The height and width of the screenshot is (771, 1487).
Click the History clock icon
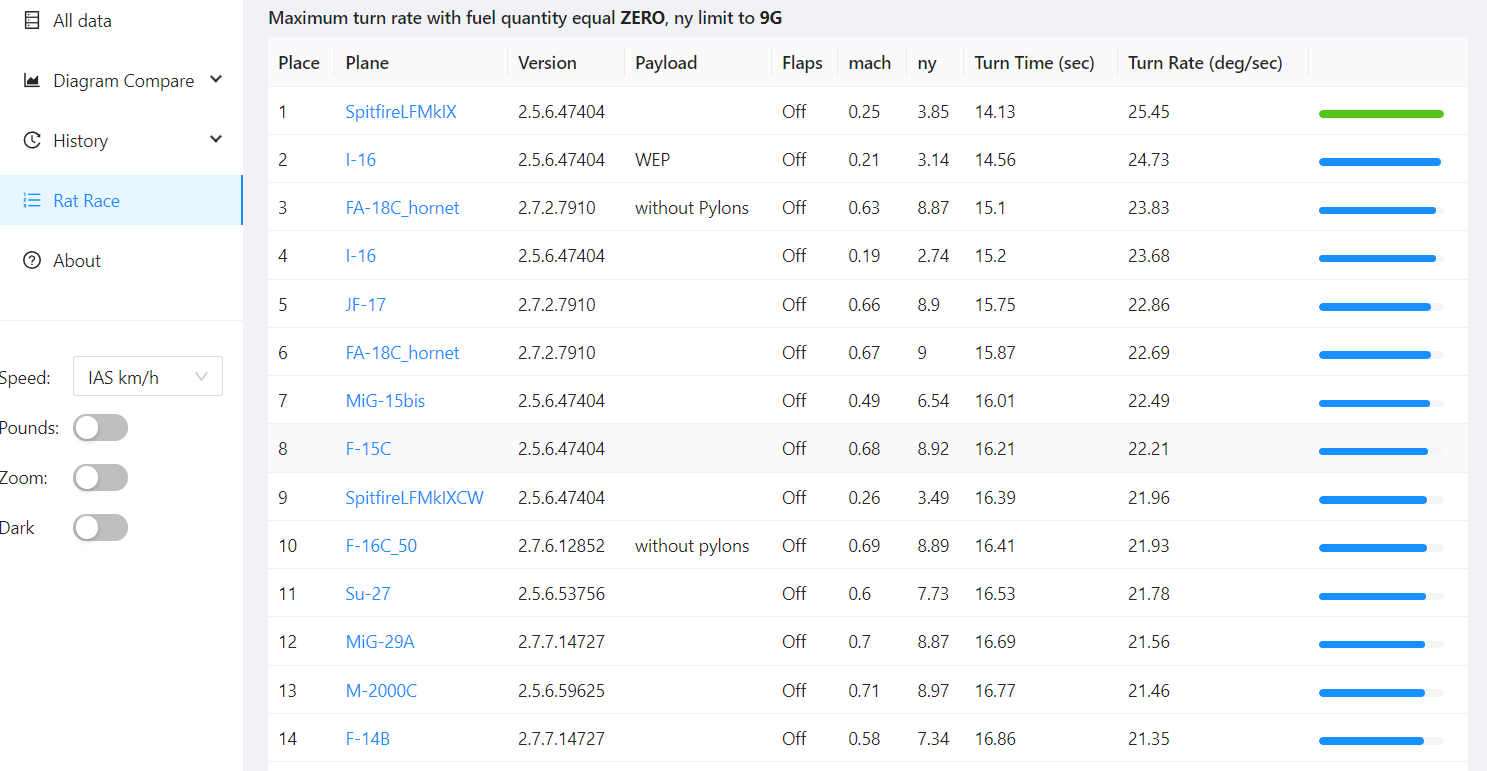[x=32, y=140]
